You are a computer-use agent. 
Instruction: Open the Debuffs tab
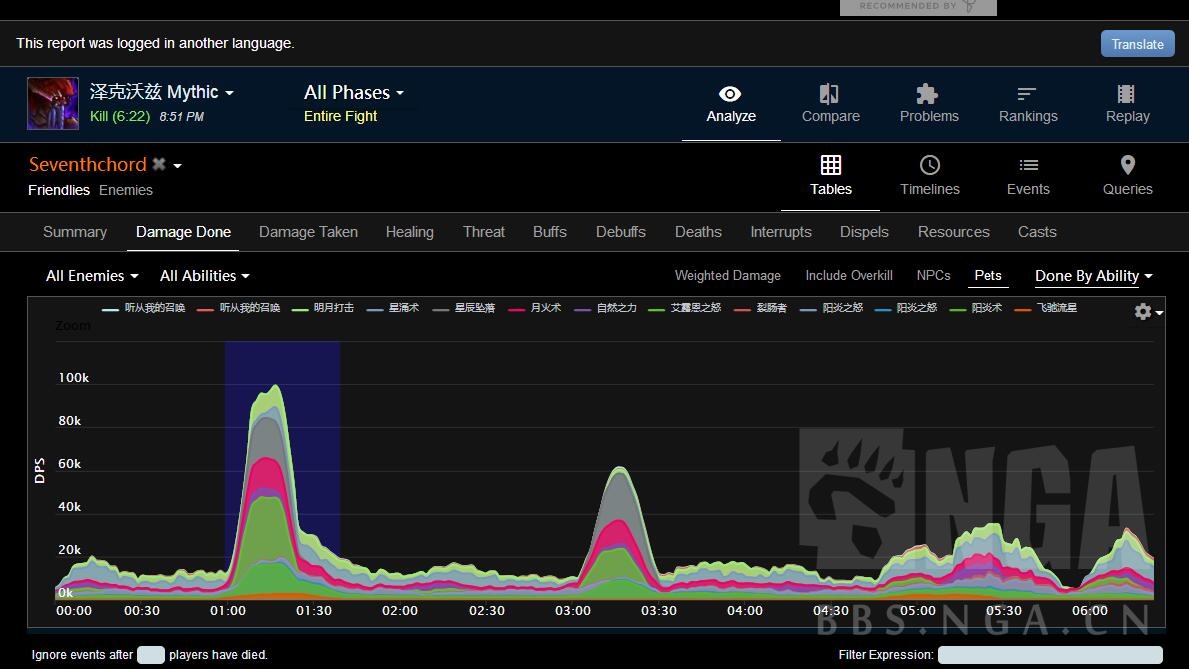click(620, 232)
